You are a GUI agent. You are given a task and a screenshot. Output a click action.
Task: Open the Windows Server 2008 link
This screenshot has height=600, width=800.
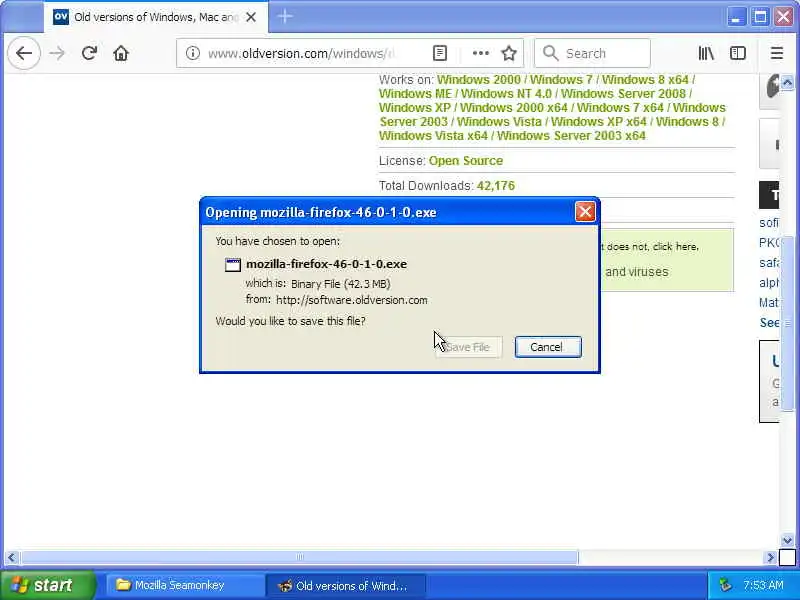[623, 94]
